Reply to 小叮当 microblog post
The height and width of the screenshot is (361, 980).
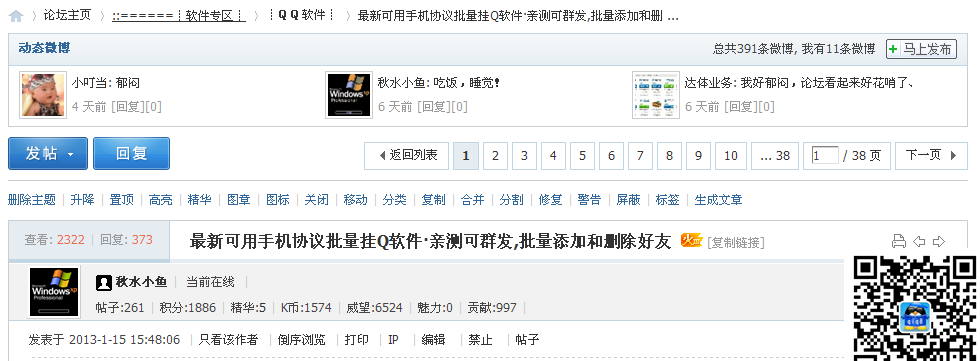pos(128,107)
